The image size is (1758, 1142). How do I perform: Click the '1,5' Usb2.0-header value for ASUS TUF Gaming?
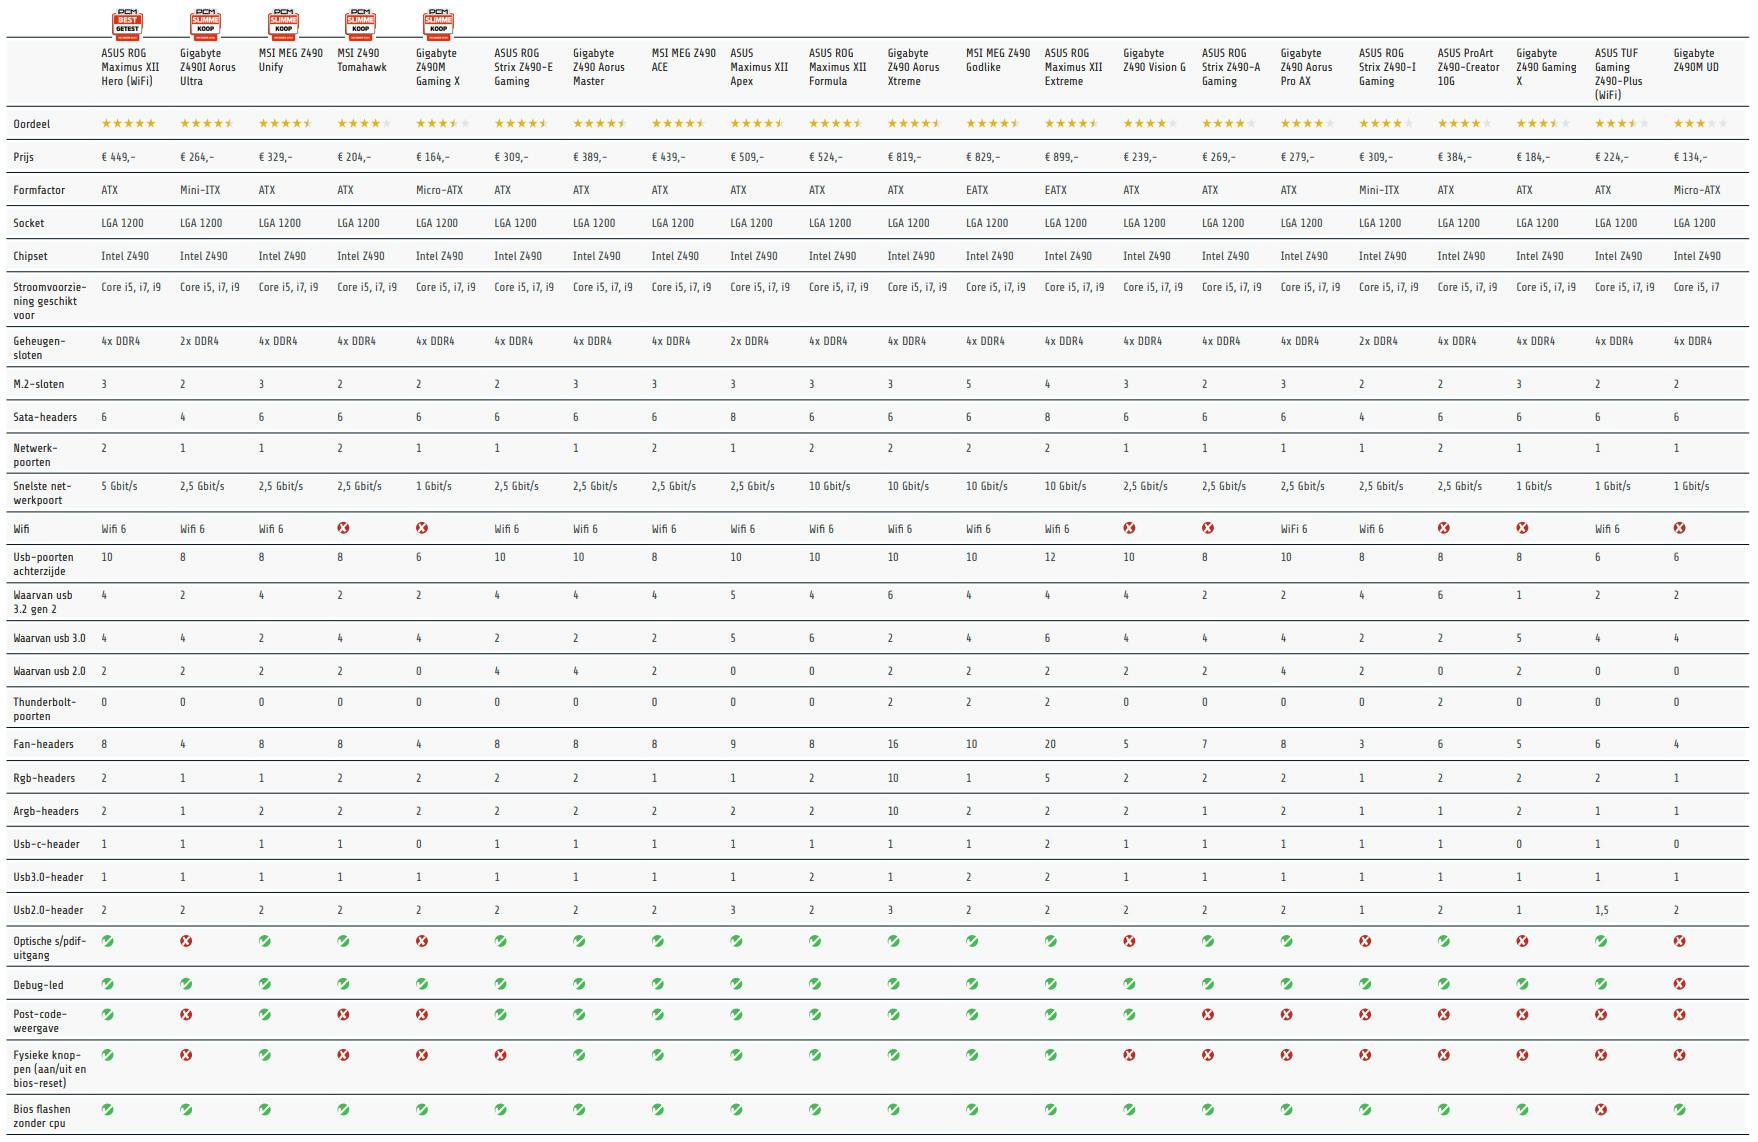click(1602, 910)
